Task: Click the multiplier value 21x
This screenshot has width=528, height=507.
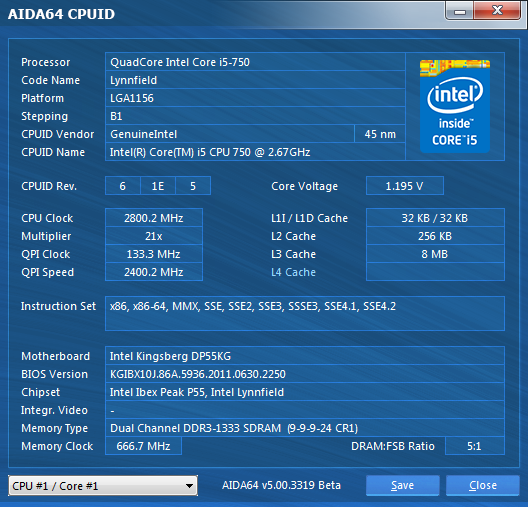Action: click(x=154, y=236)
